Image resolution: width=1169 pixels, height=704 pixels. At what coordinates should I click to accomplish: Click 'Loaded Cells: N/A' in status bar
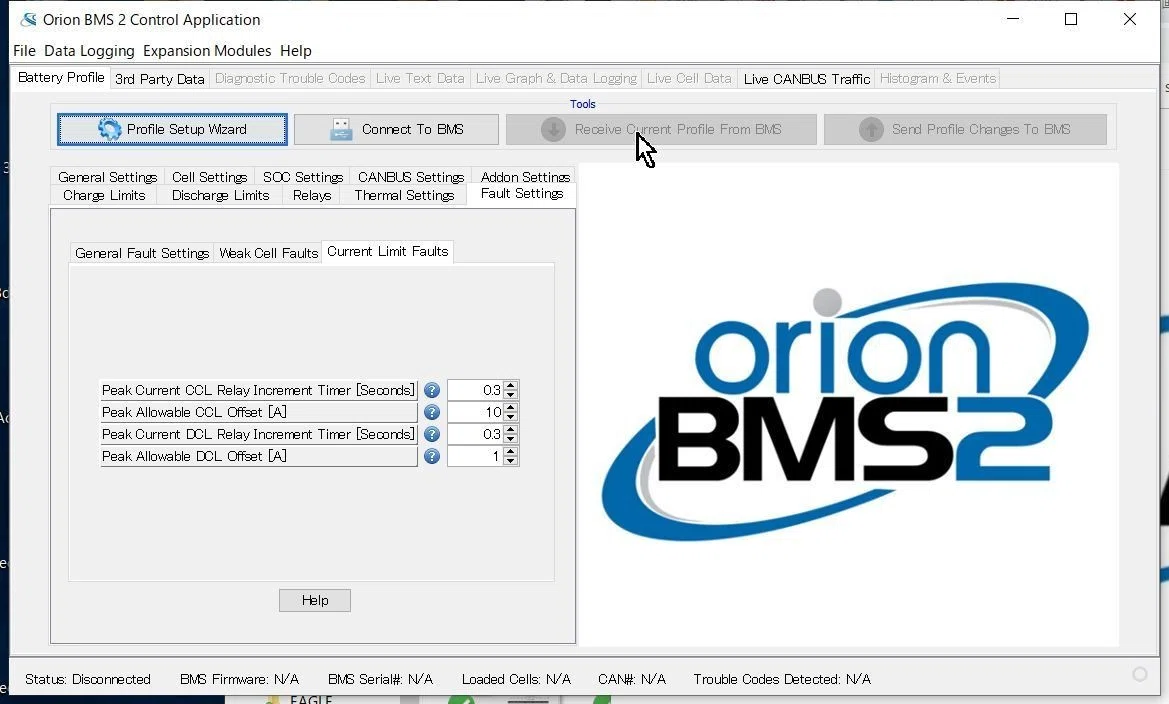tap(516, 679)
